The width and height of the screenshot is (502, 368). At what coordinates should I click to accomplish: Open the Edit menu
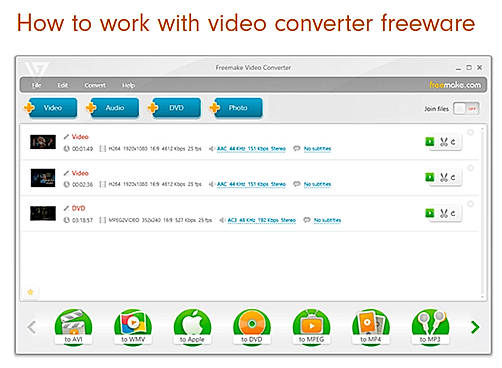tap(62, 85)
